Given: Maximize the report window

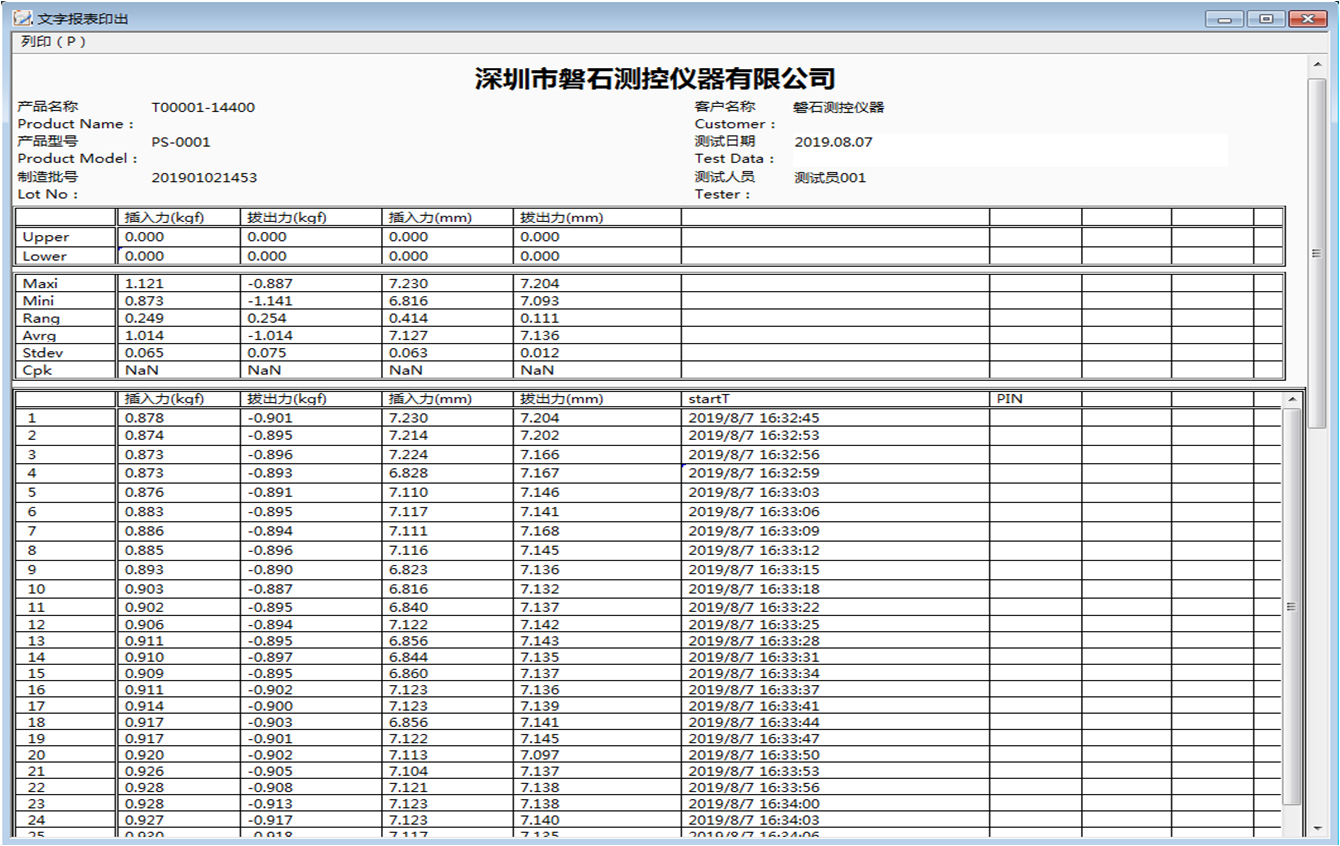Looking at the screenshot, I should click(1267, 19).
